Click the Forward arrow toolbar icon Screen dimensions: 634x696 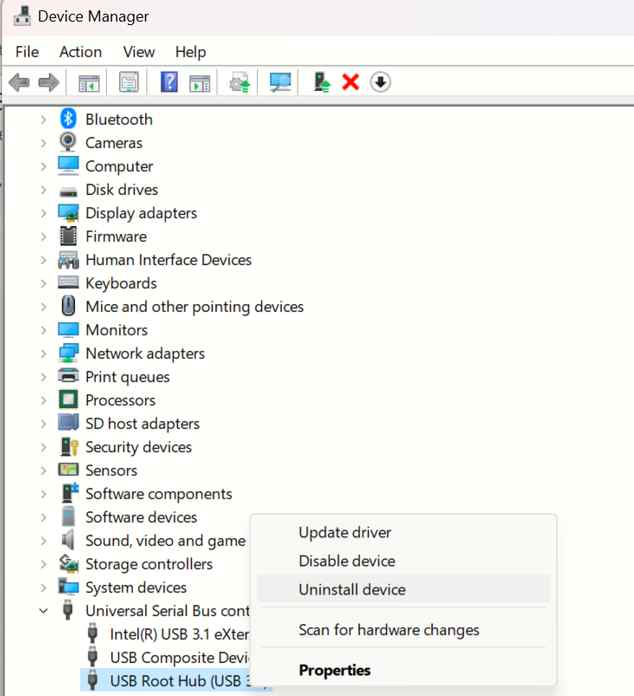[x=48, y=83]
